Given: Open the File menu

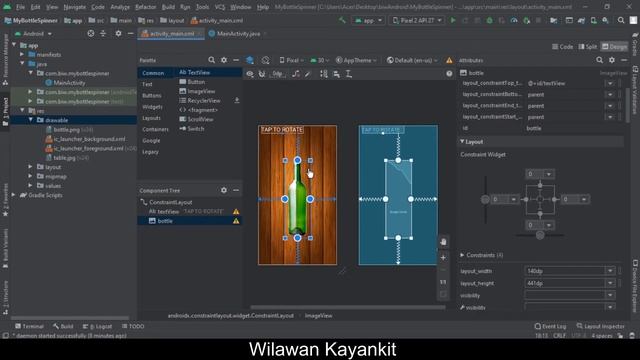Looking at the screenshot, I should [x=20, y=7].
